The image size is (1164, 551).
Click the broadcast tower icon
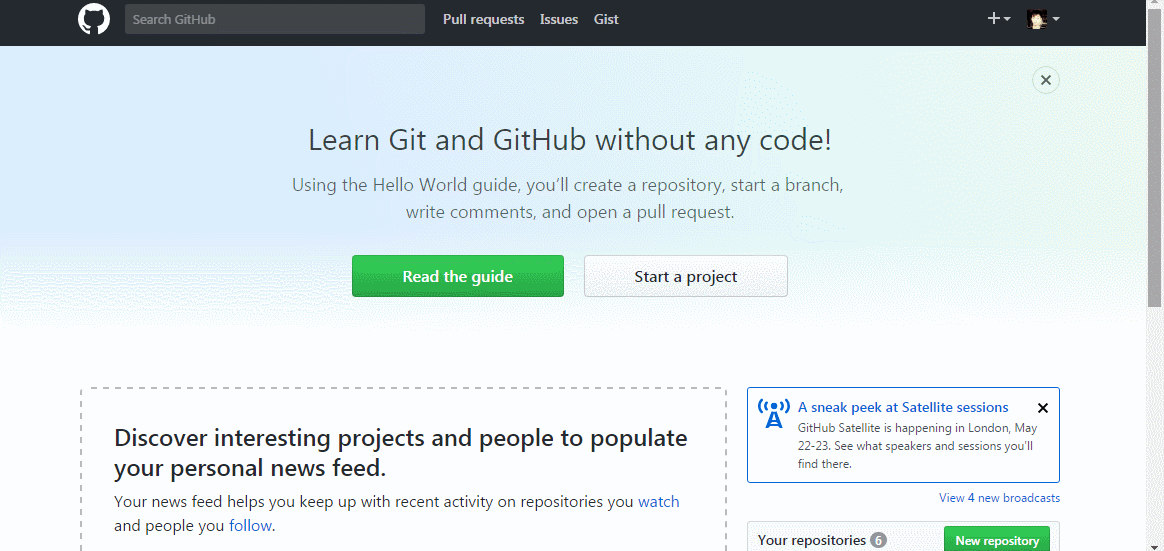774,414
